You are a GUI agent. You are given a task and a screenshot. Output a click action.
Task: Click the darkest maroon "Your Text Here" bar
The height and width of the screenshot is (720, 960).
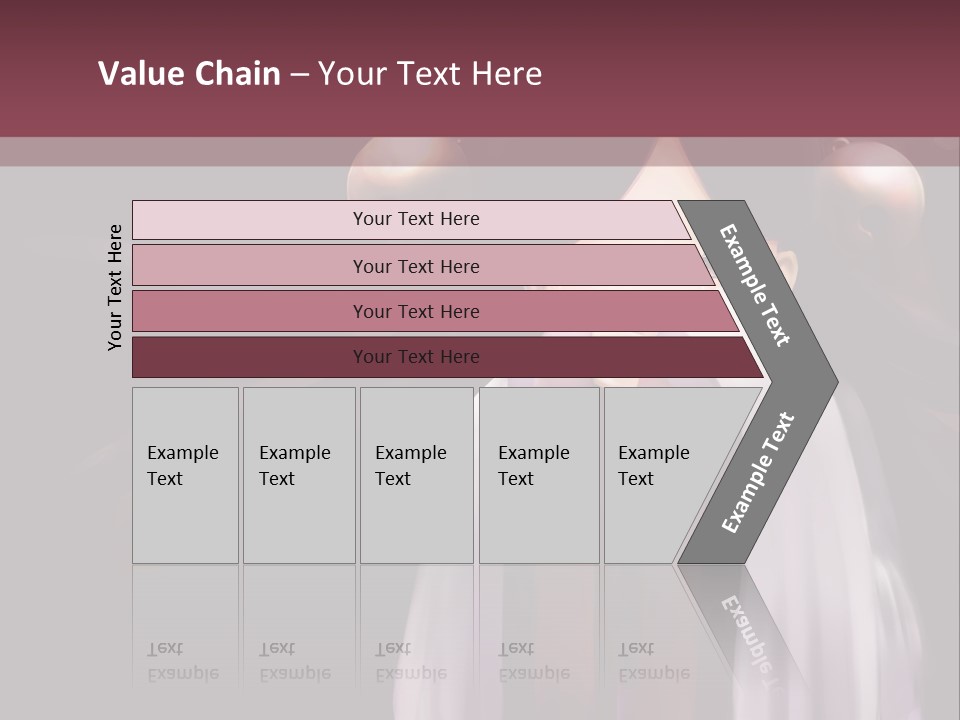point(415,357)
